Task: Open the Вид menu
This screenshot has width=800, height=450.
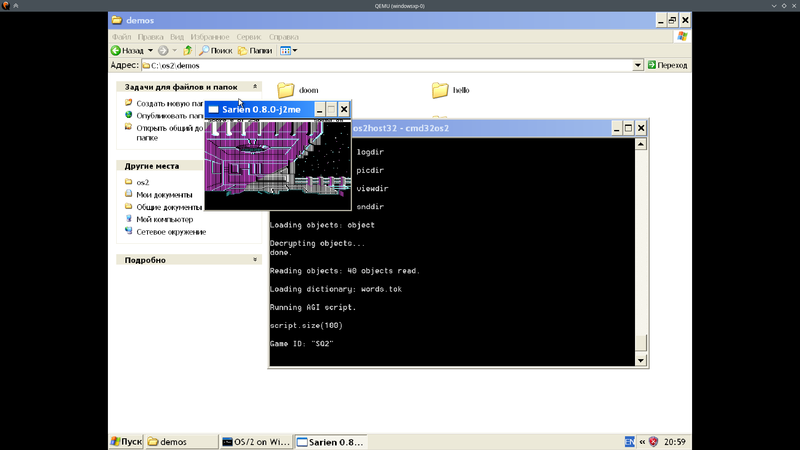Action: [177, 37]
